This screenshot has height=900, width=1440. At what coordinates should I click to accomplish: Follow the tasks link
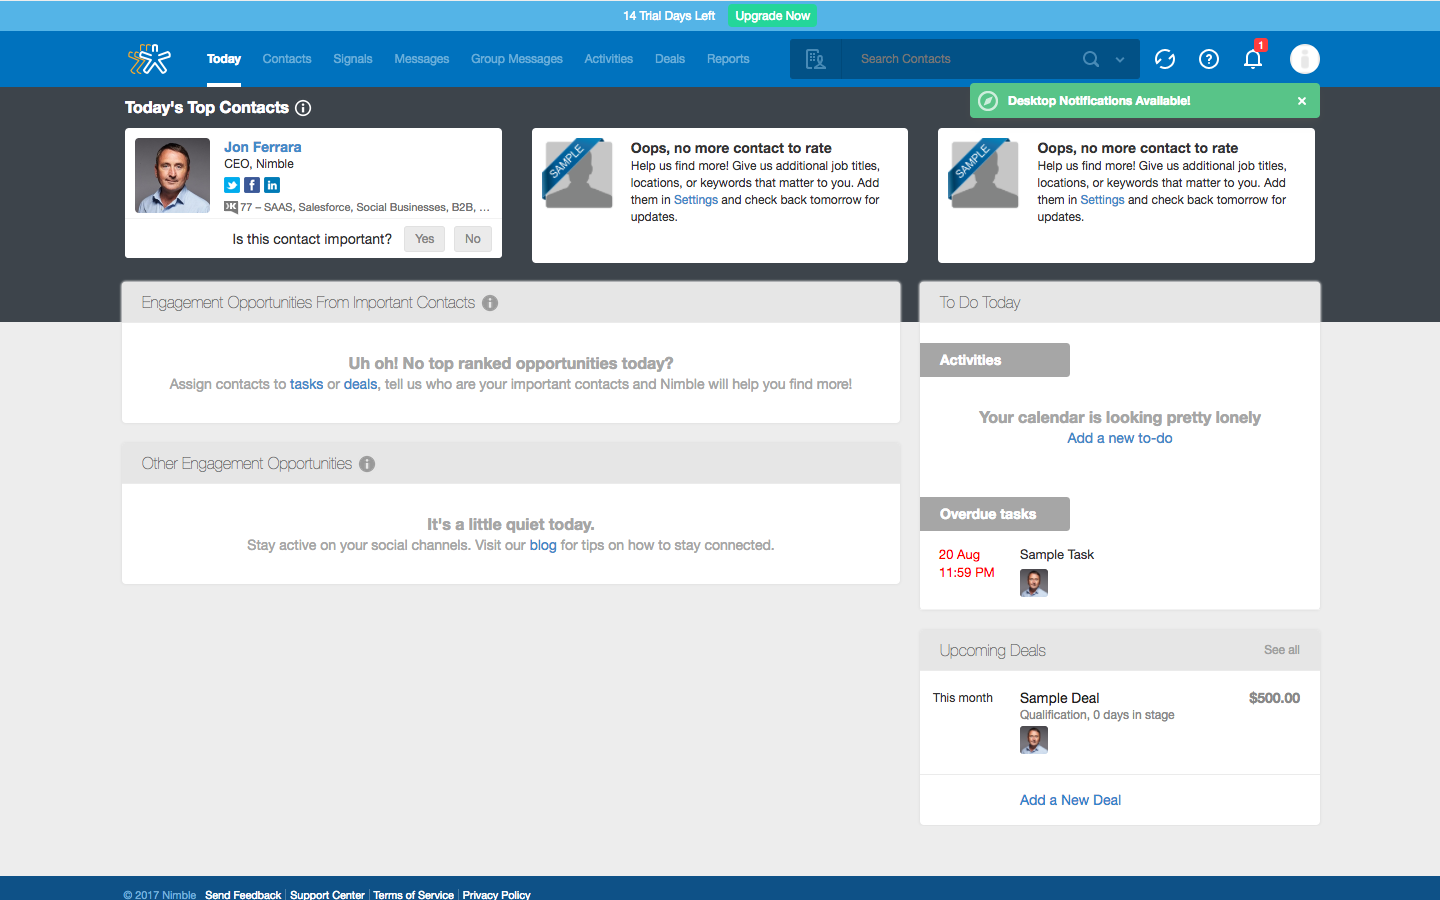[x=307, y=384]
